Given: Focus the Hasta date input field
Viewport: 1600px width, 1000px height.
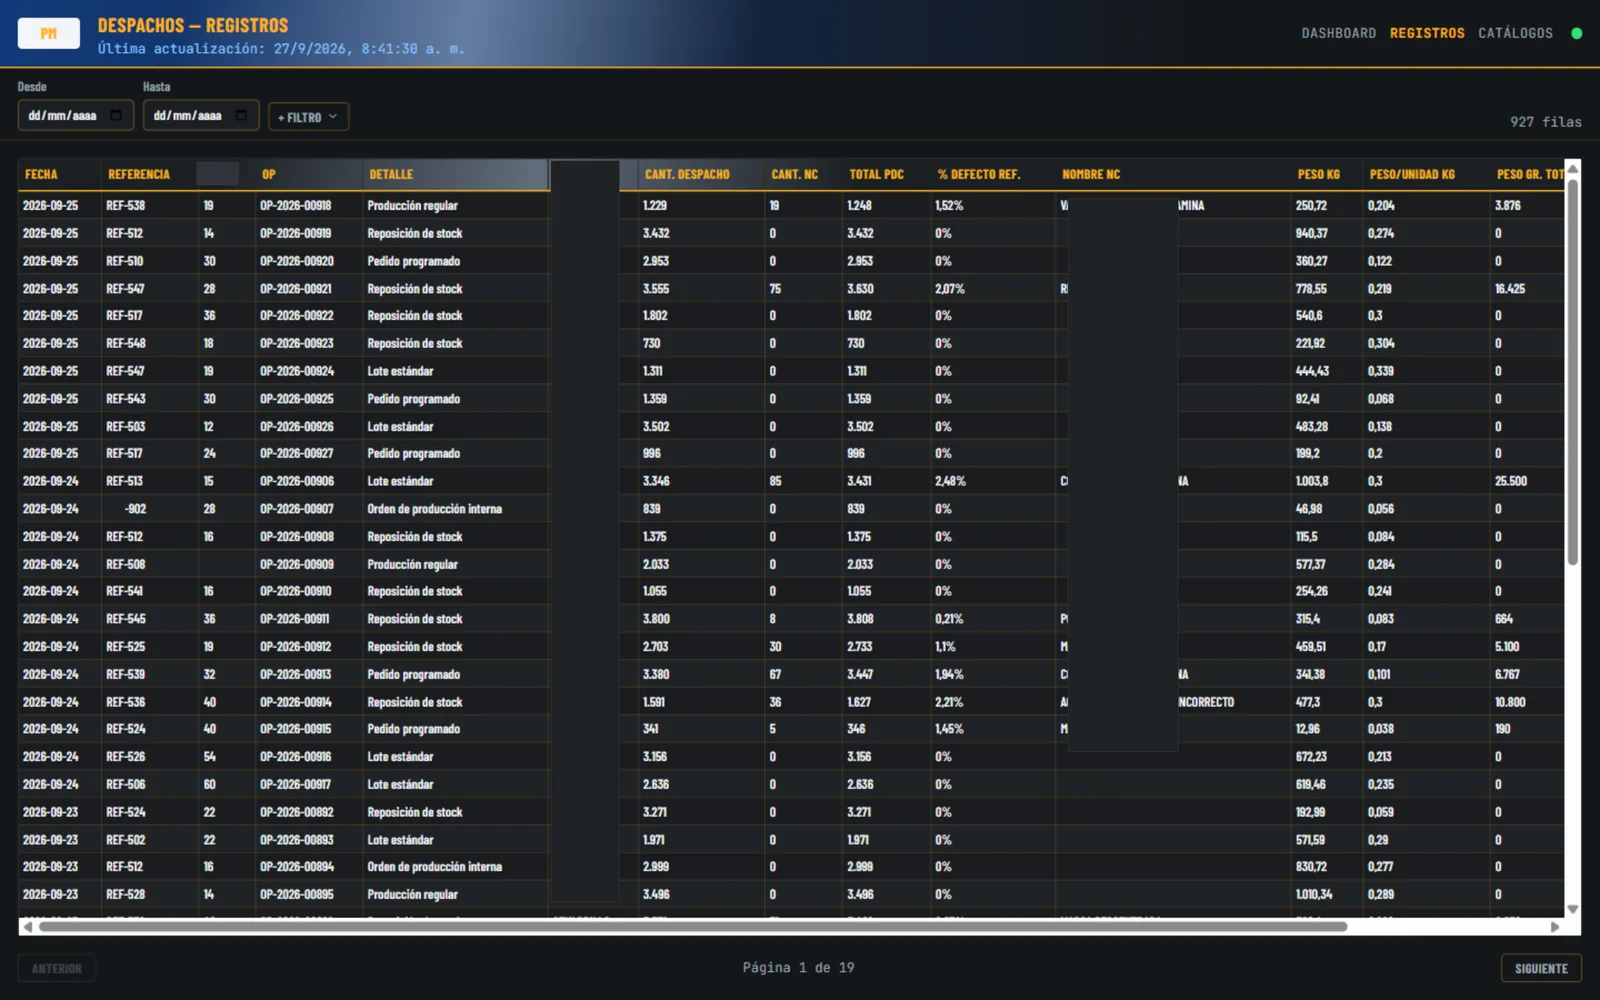Looking at the screenshot, I should tap(201, 115).
